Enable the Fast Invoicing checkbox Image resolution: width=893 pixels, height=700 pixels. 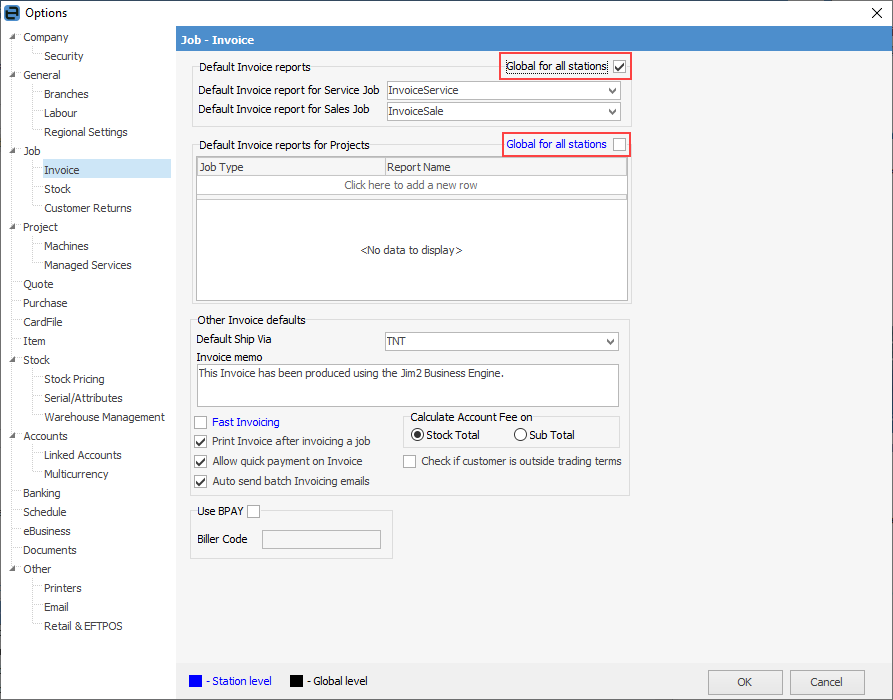(x=201, y=423)
